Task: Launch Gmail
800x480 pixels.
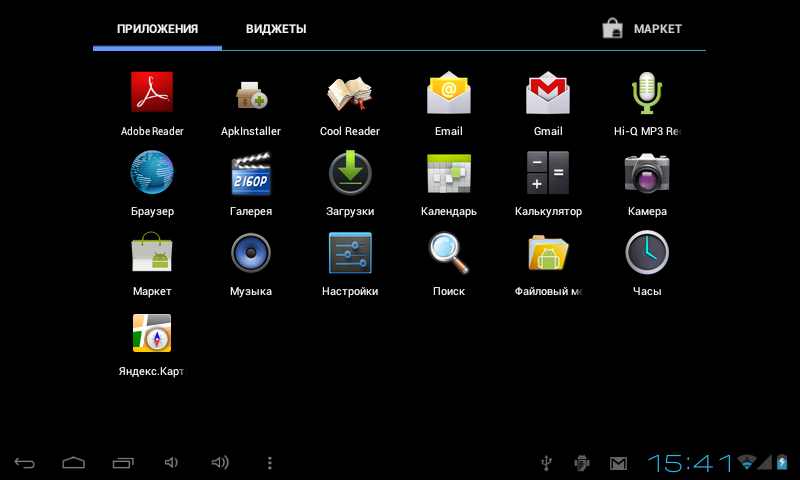Action: point(548,92)
